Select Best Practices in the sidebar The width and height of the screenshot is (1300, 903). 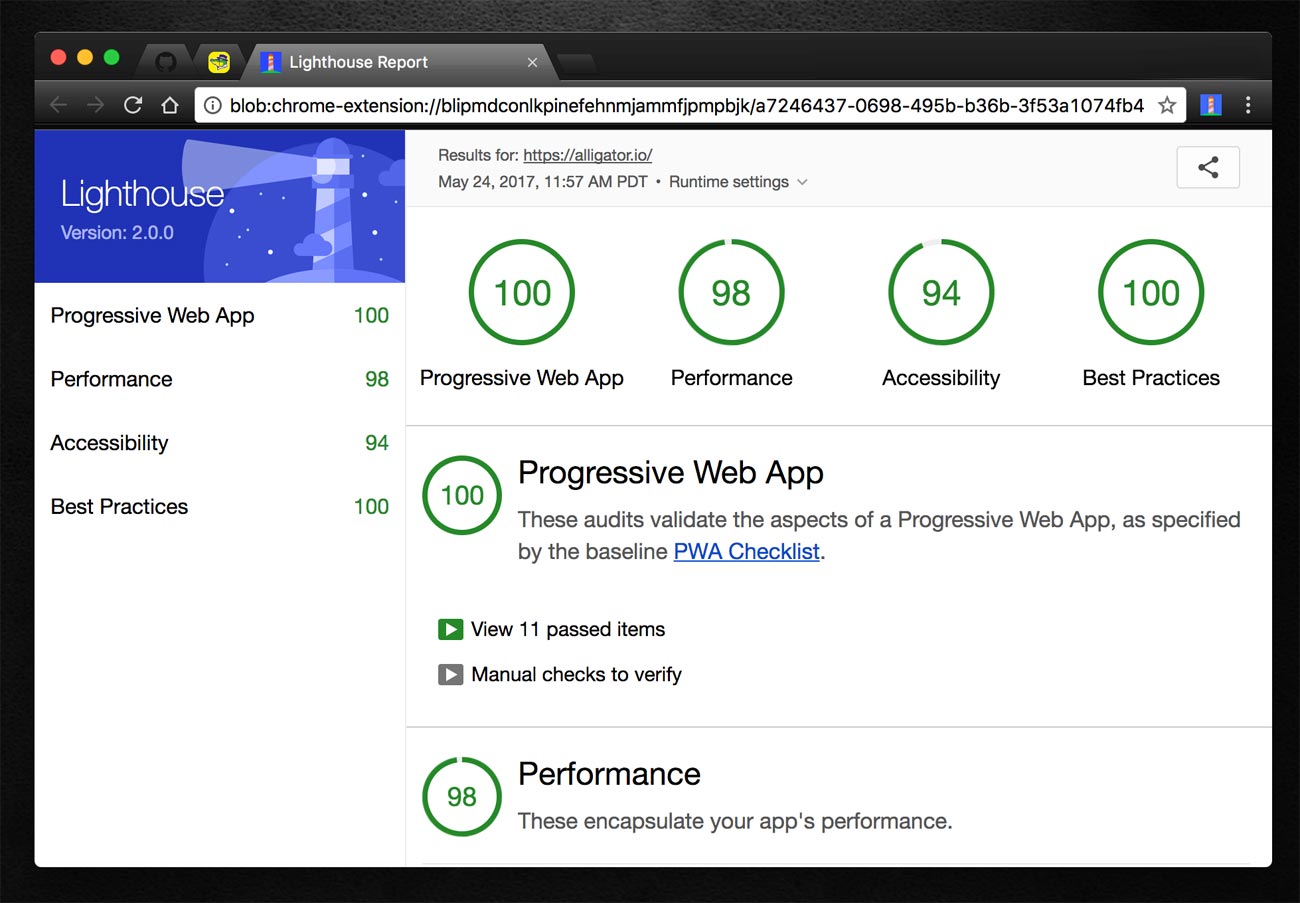(220, 506)
